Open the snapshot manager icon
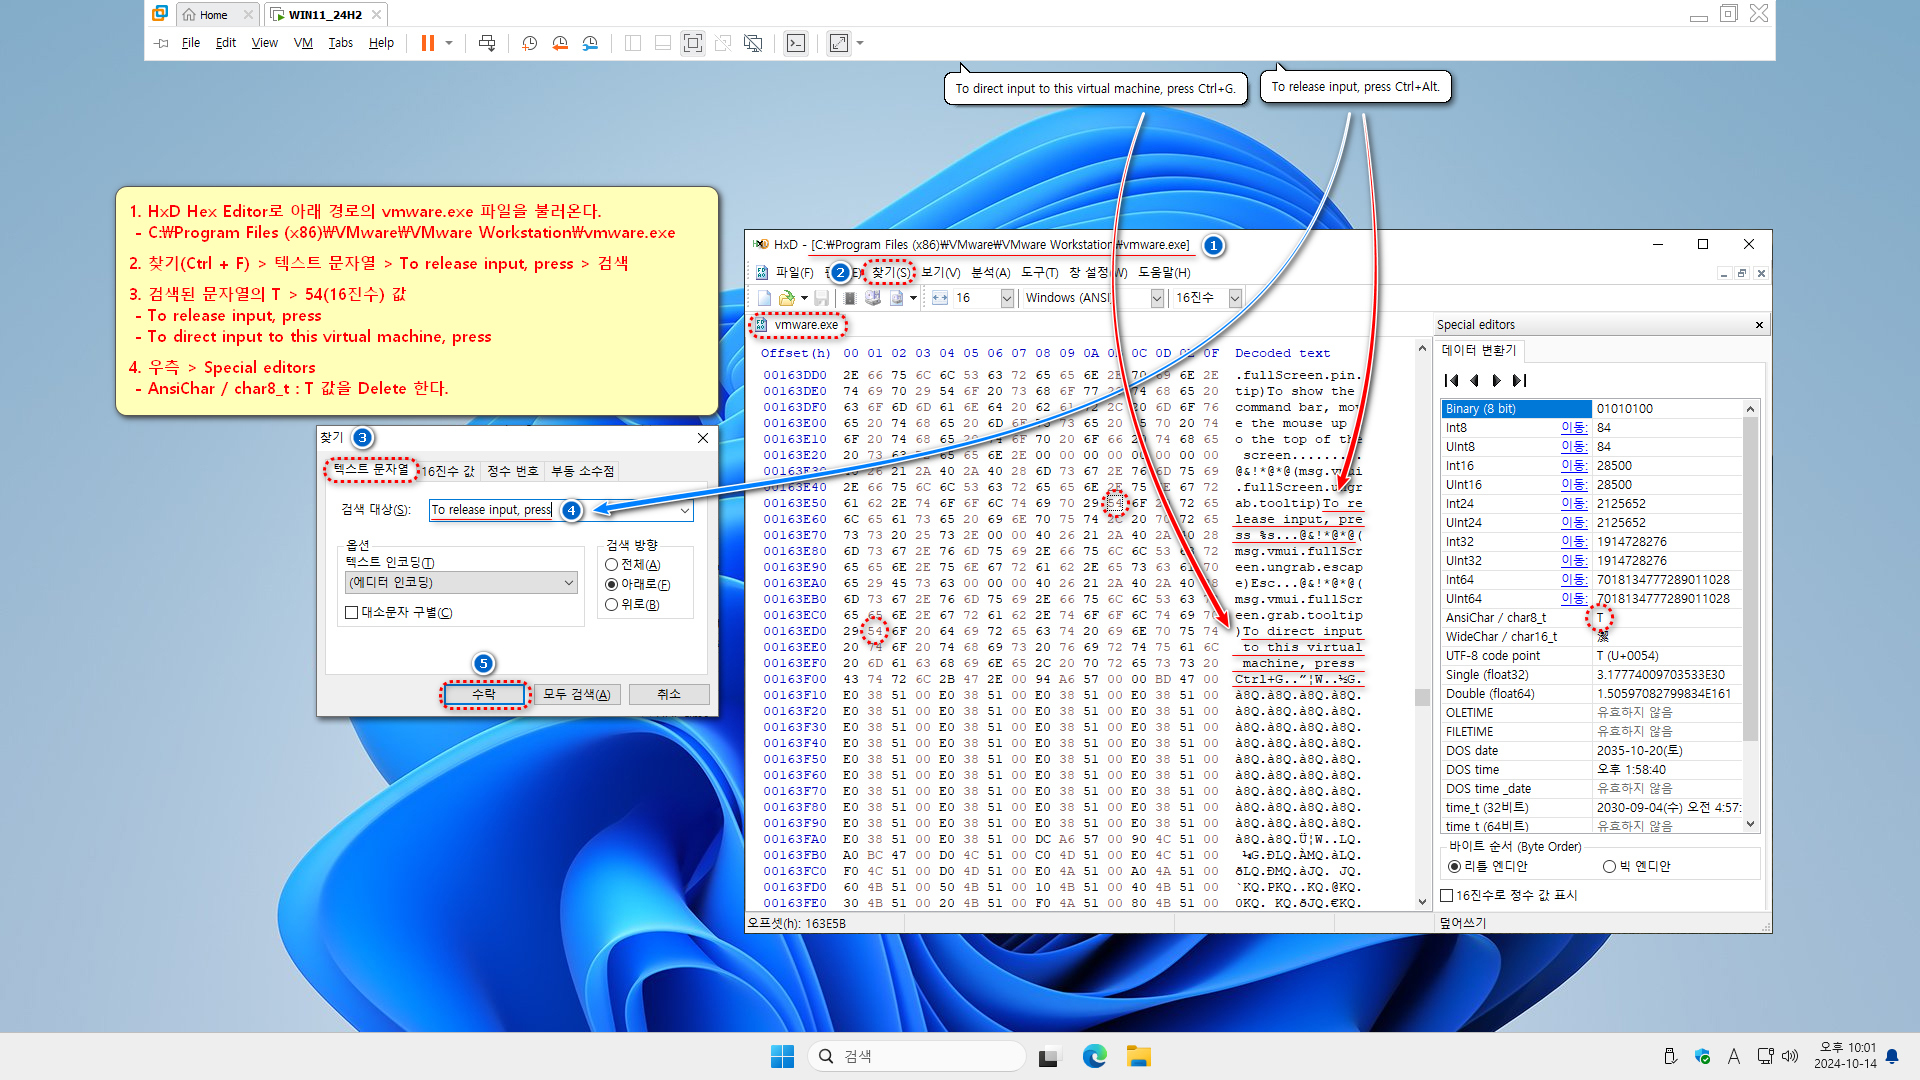1920x1080 pixels. [x=590, y=43]
